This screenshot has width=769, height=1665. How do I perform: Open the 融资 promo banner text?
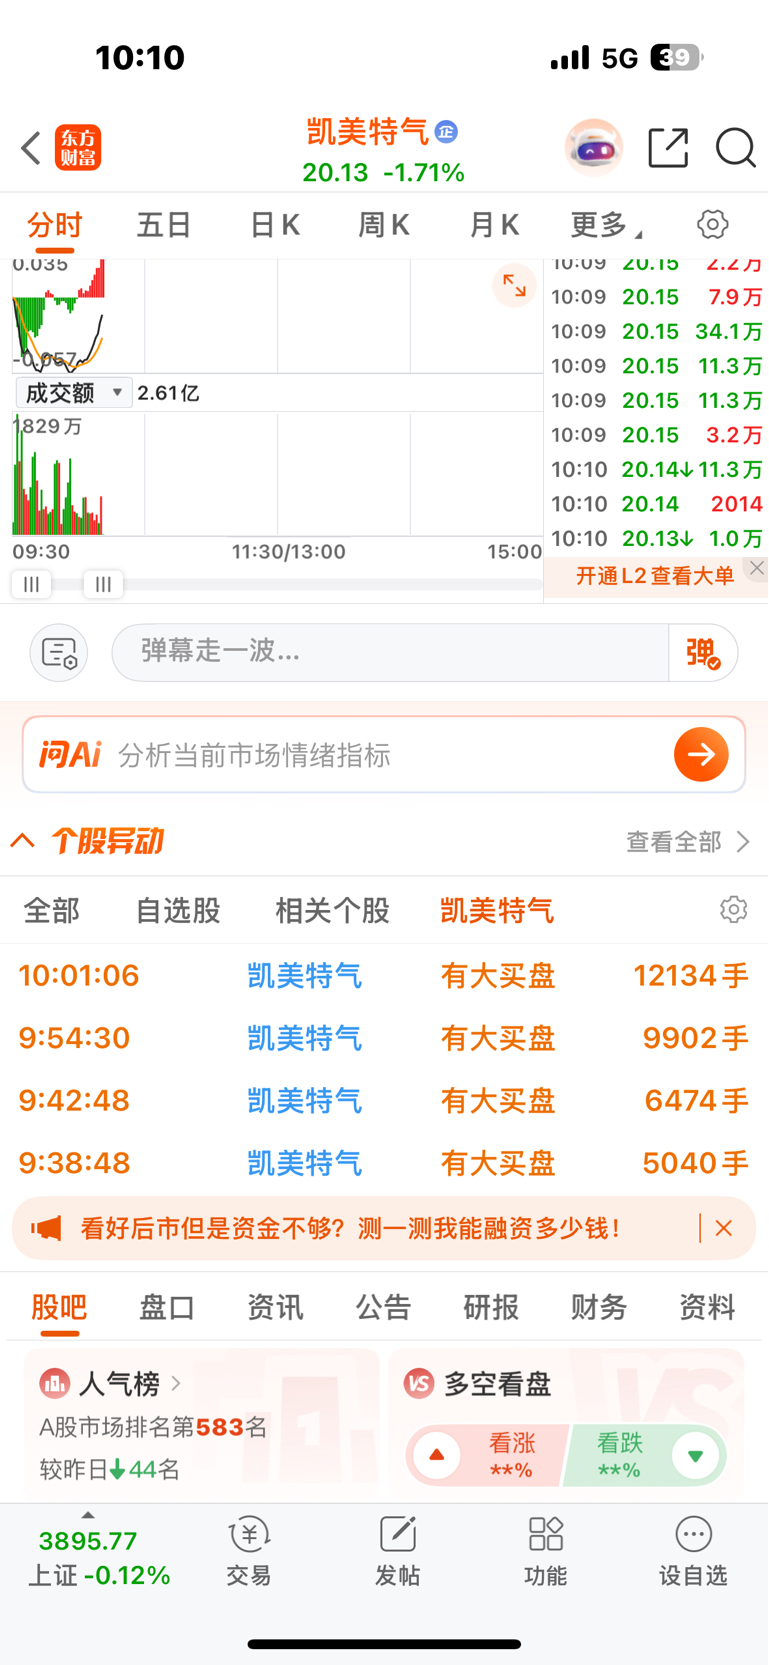(x=350, y=1228)
